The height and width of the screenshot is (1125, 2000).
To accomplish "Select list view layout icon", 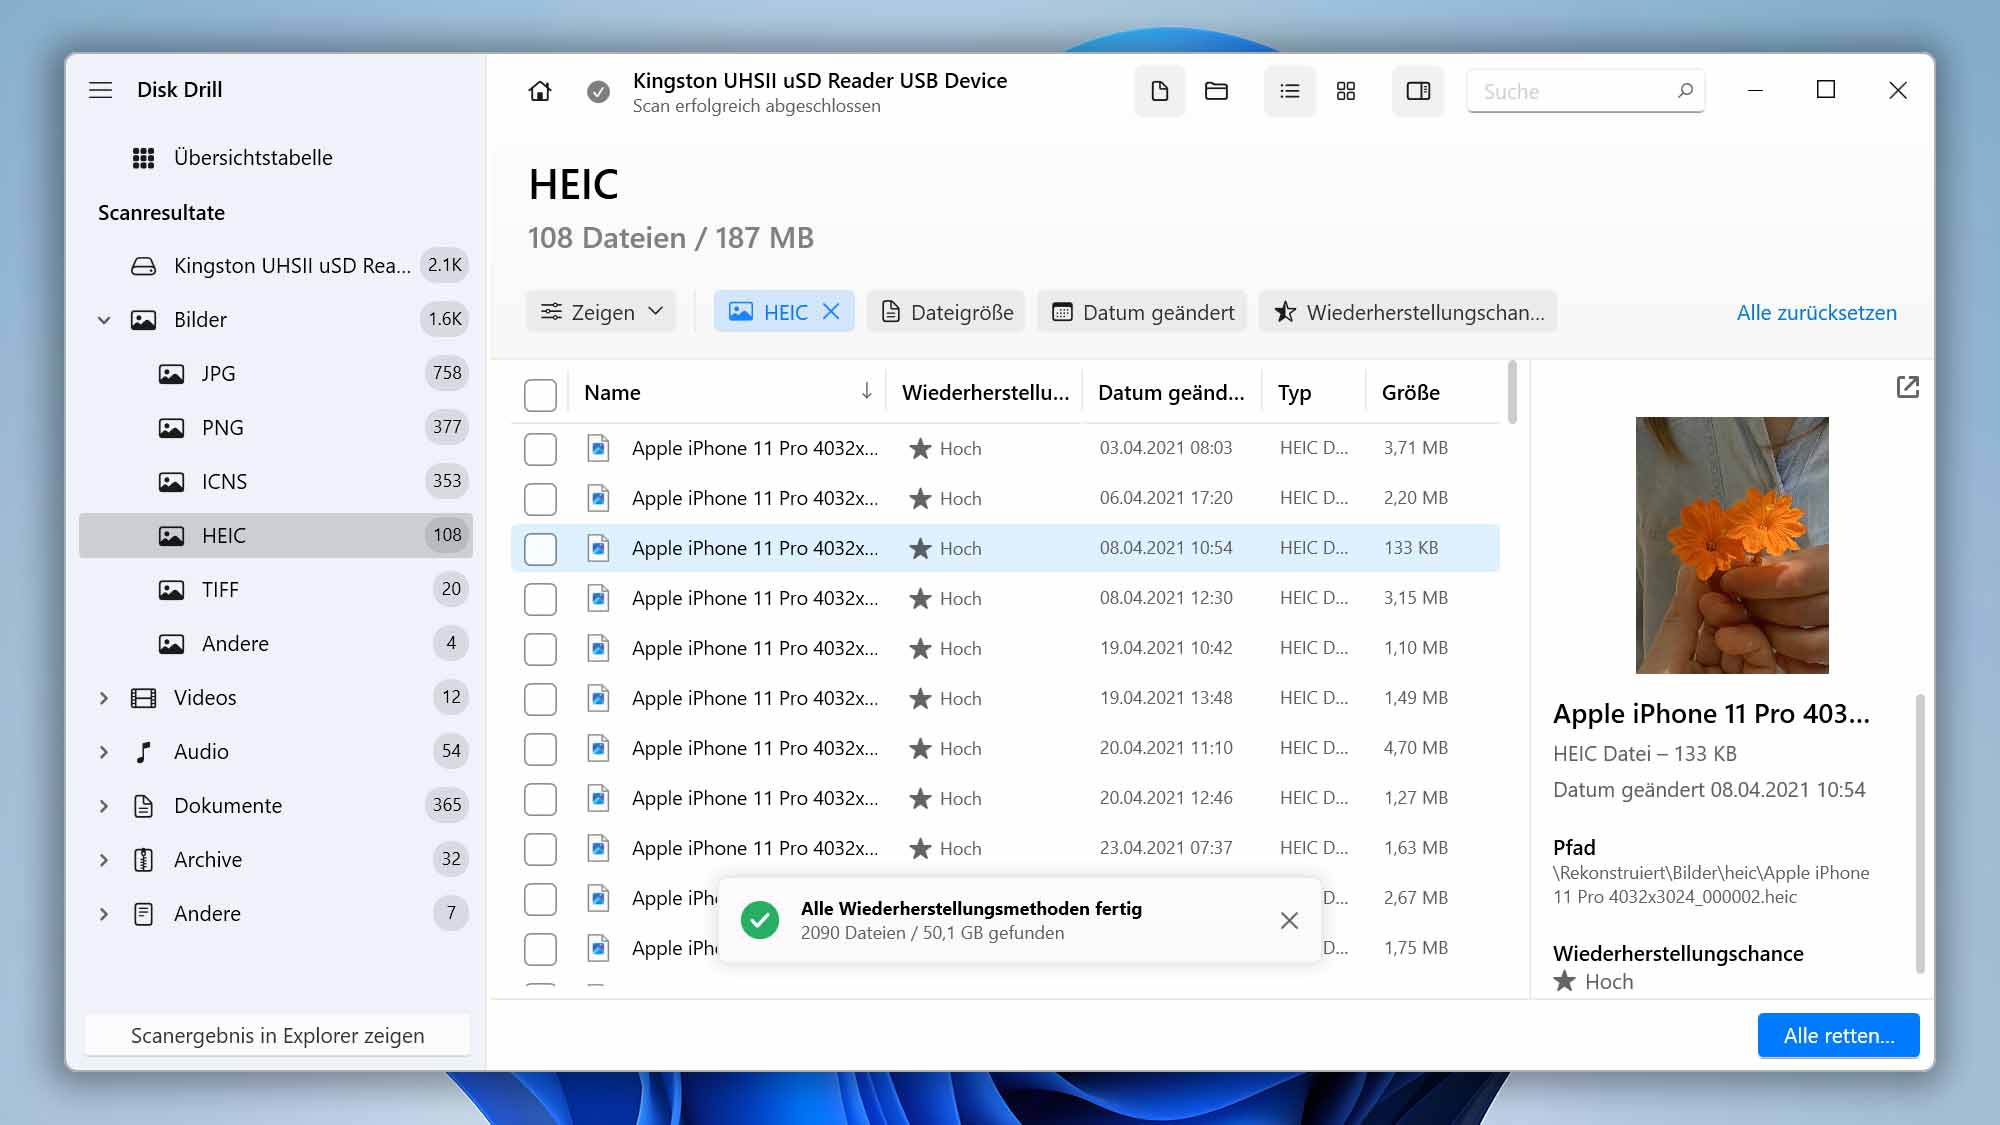I will (1290, 91).
